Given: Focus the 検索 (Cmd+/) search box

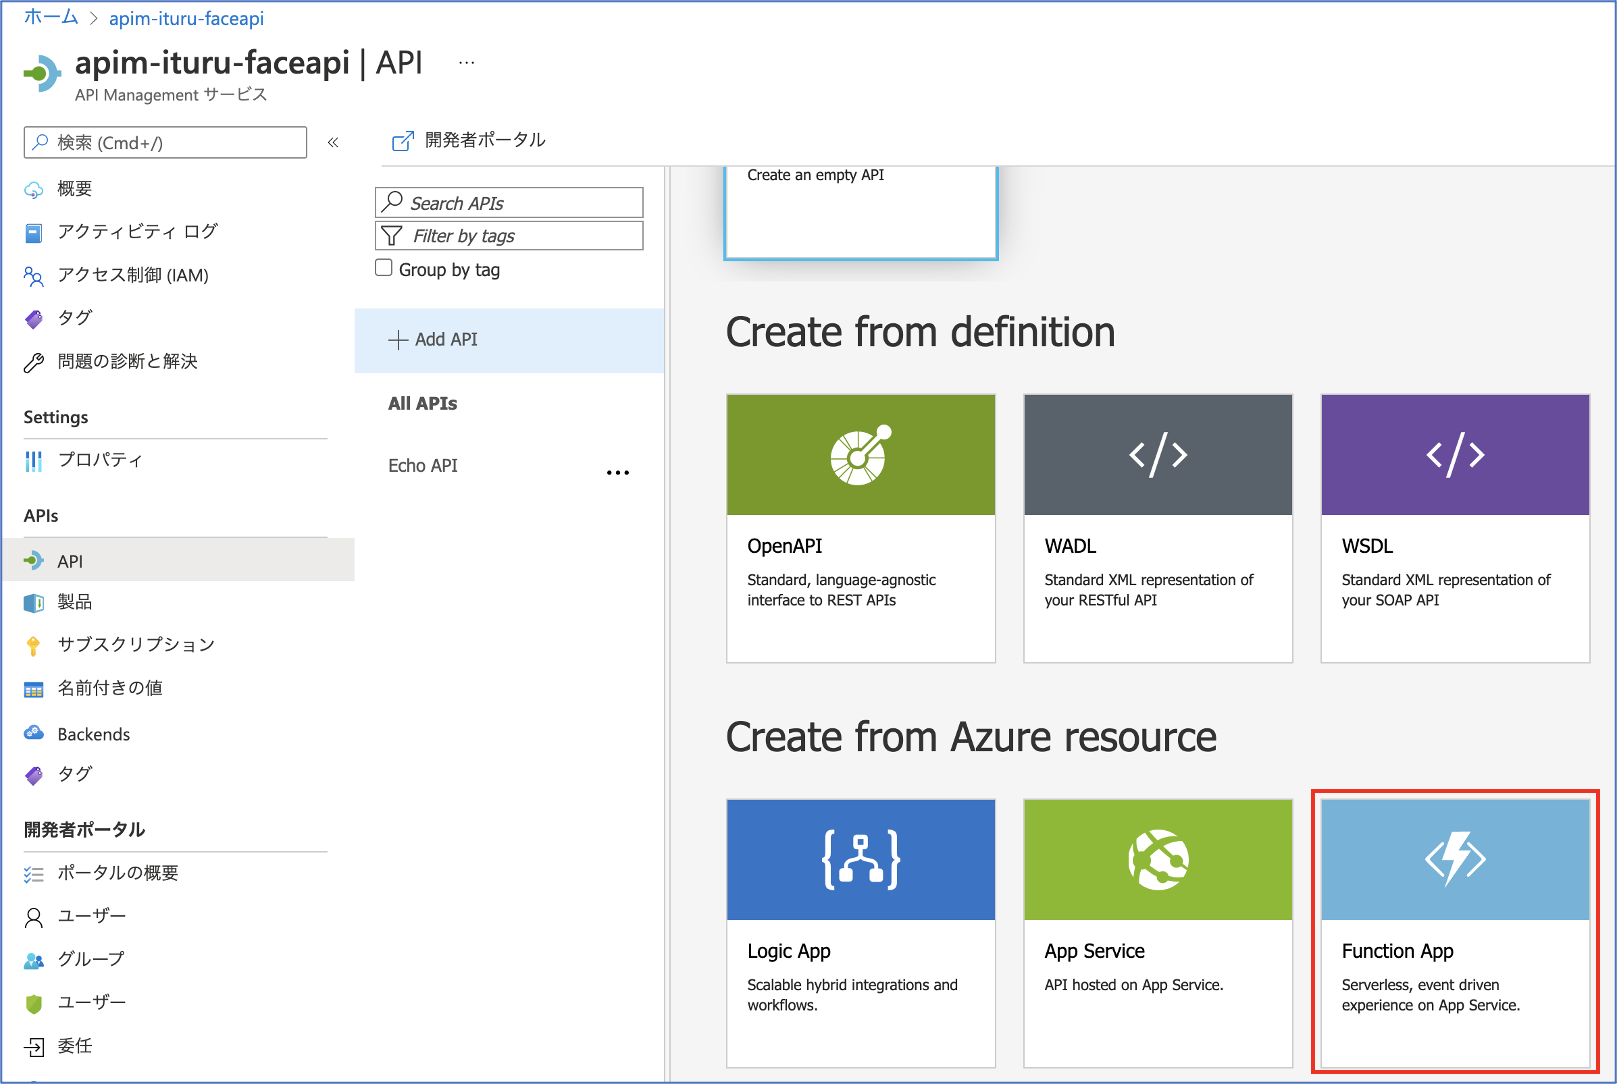Looking at the screenshot, I should [x=165, y=143].
